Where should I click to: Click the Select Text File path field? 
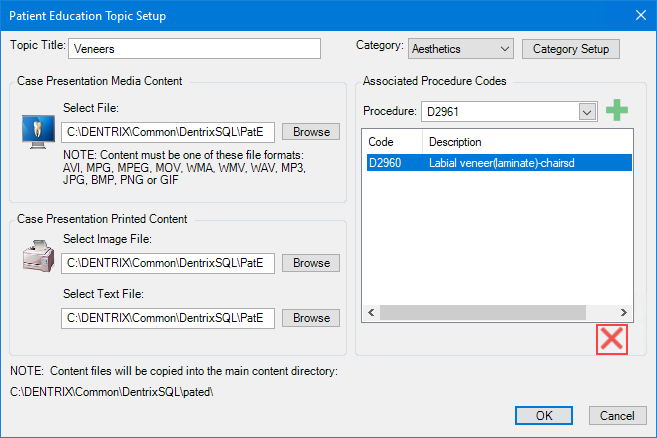[x=168, y=318]
